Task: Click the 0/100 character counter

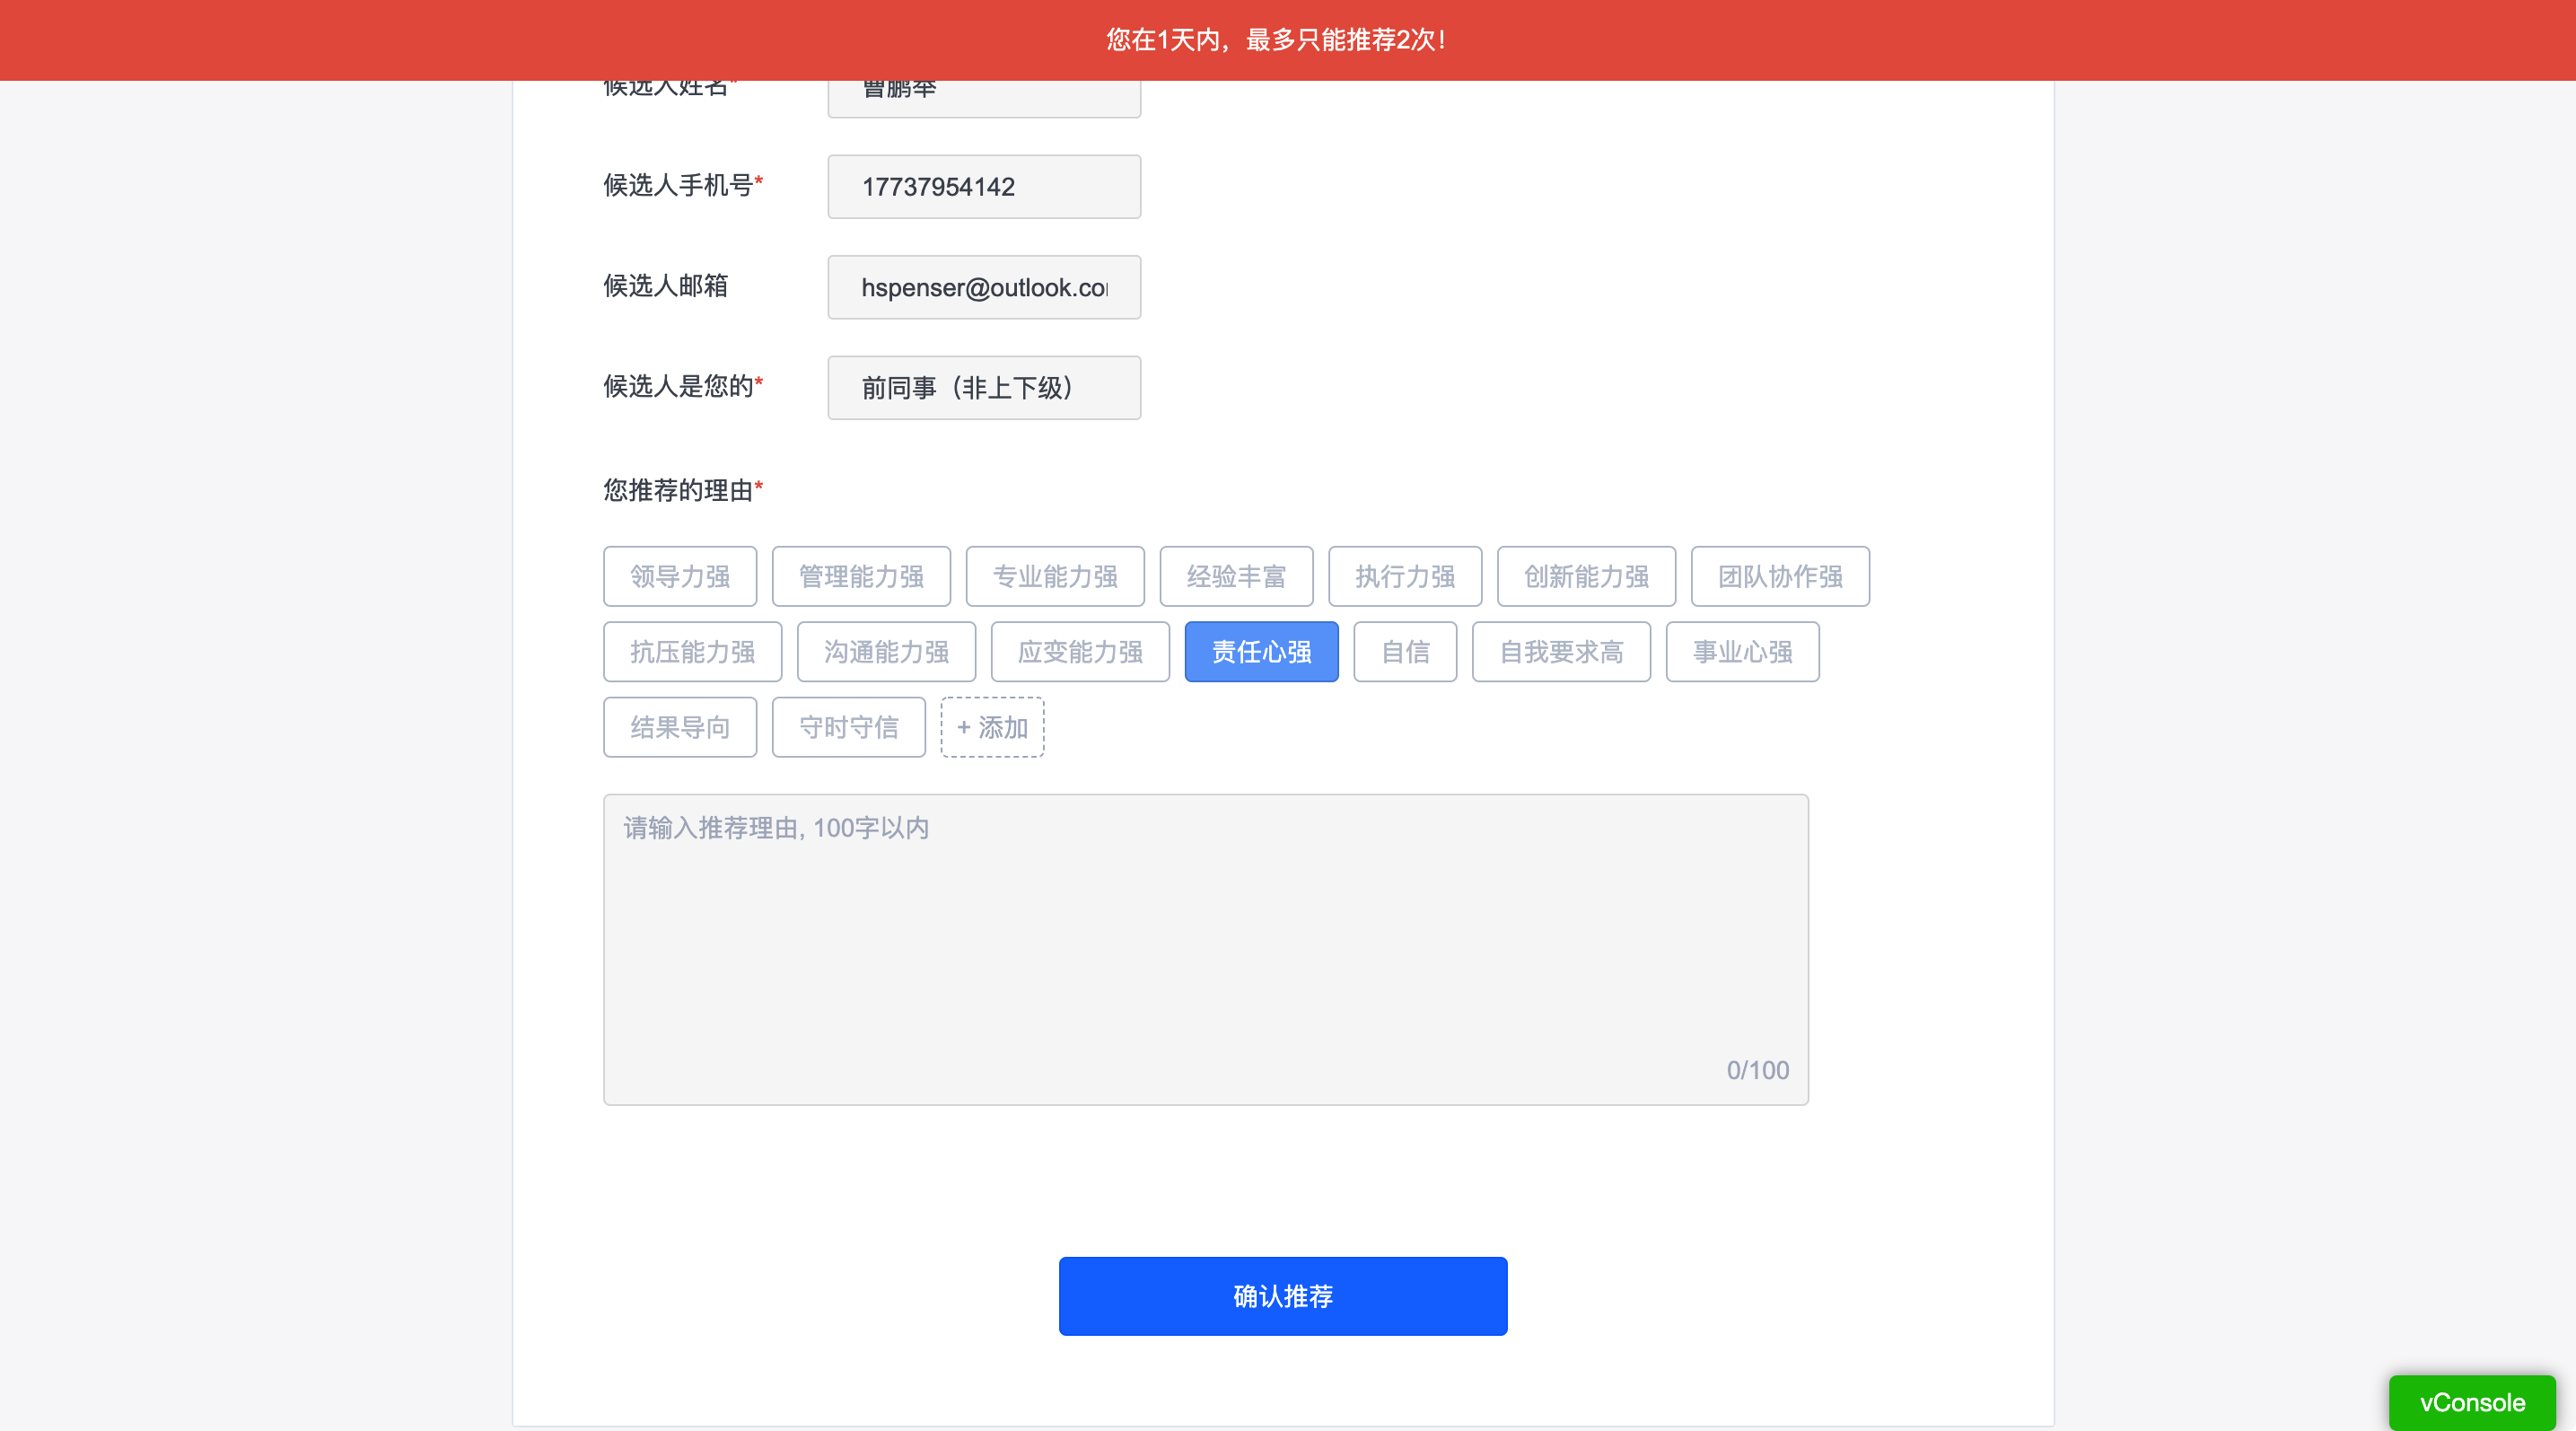Action: click(x=1757, y=1070)
